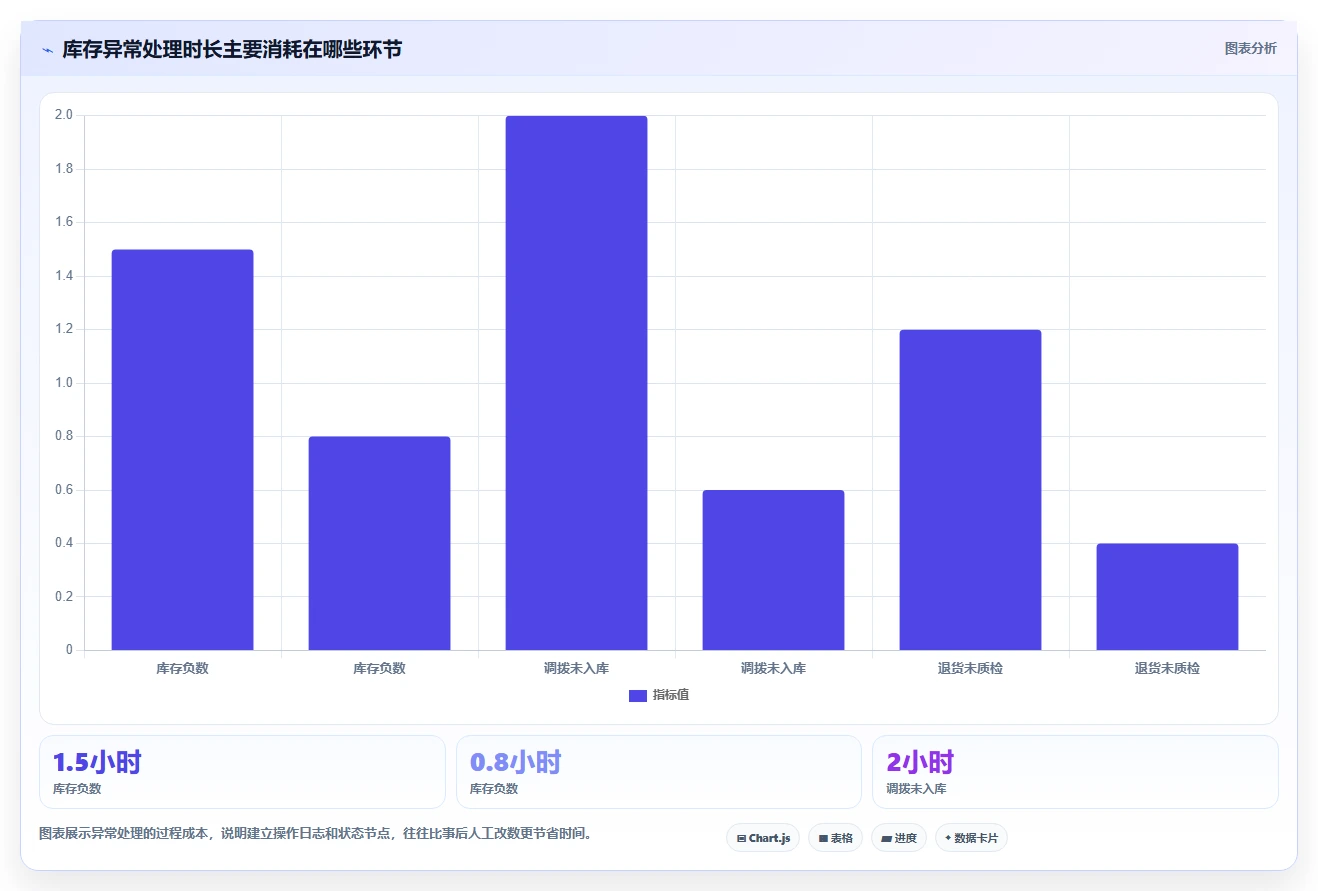Select the 库存负数 bar reaching 0.8

click(x=379, y=543)
